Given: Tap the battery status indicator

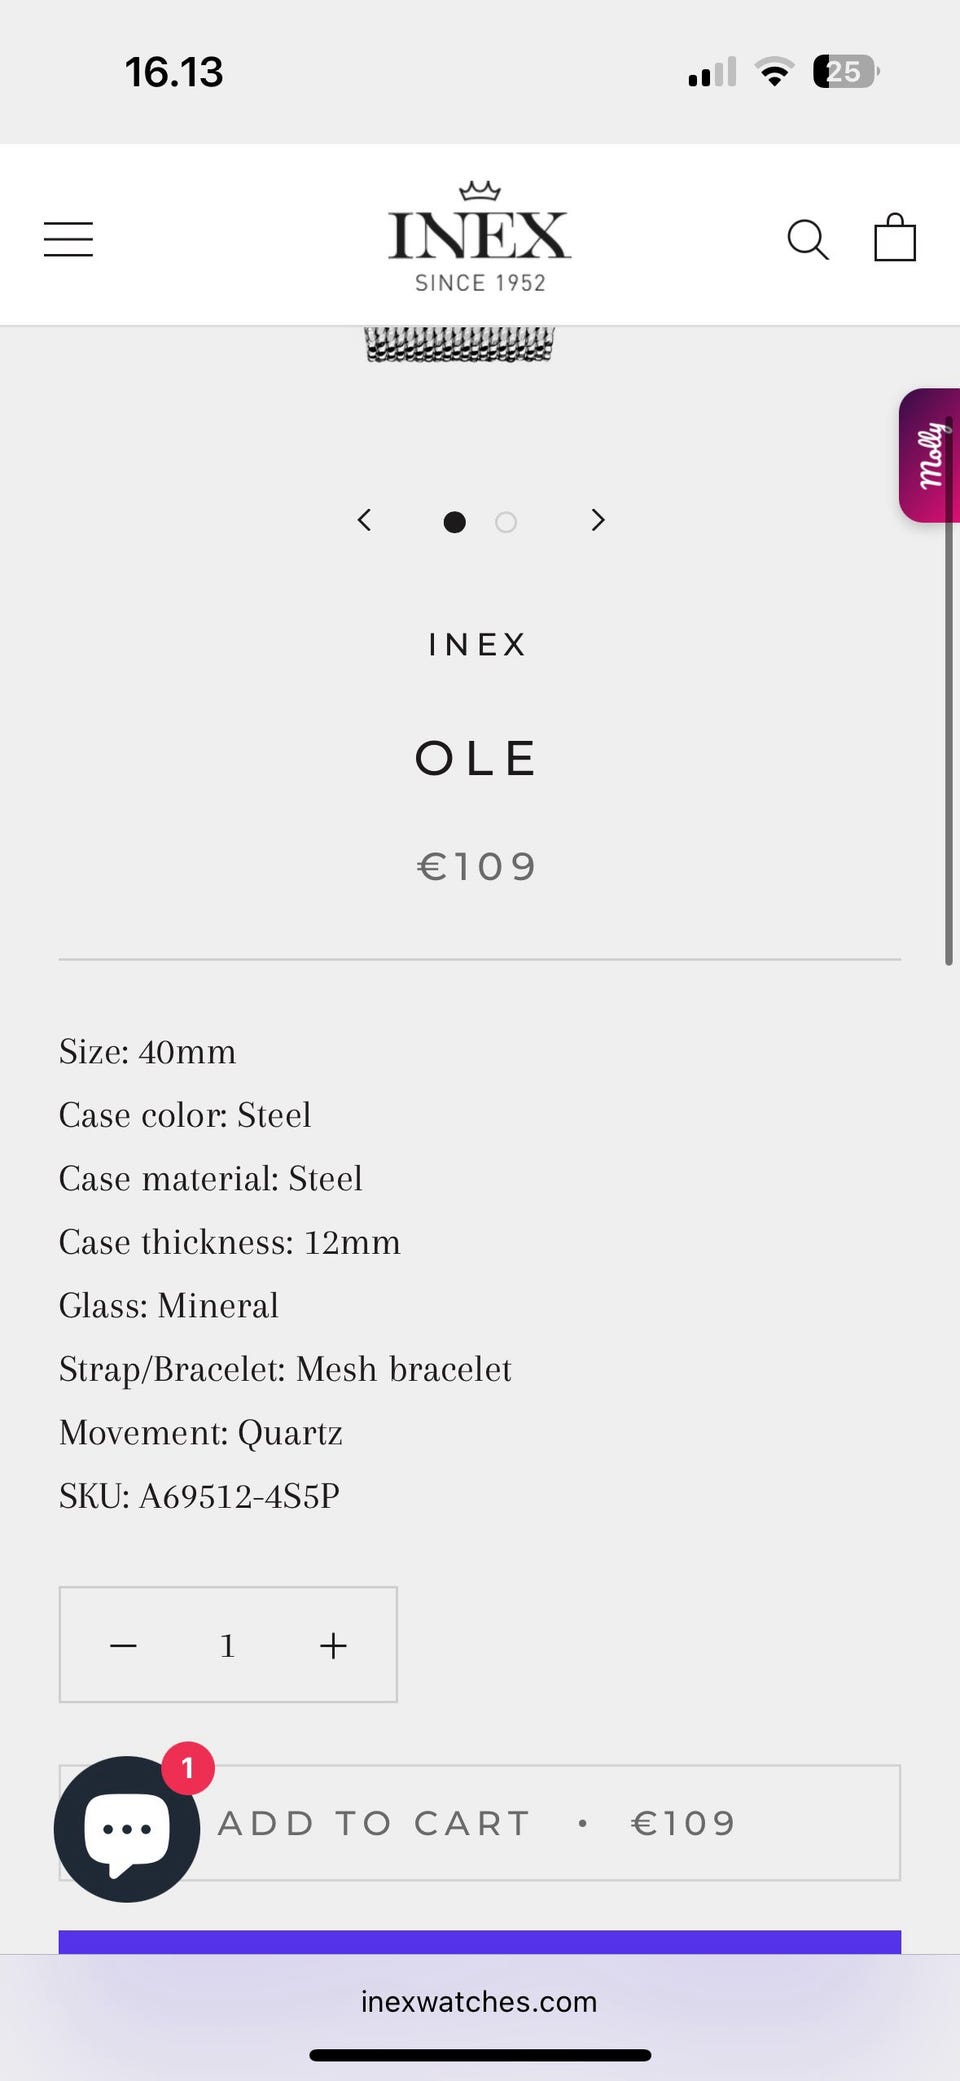Looking at the screenshot, I should [845, 72].
